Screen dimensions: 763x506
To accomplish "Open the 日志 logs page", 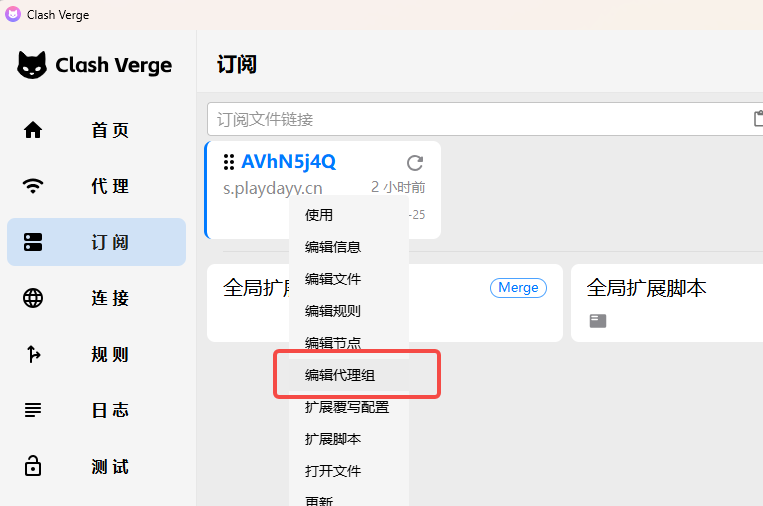I will pyautogui.click(x=96, y=410).
